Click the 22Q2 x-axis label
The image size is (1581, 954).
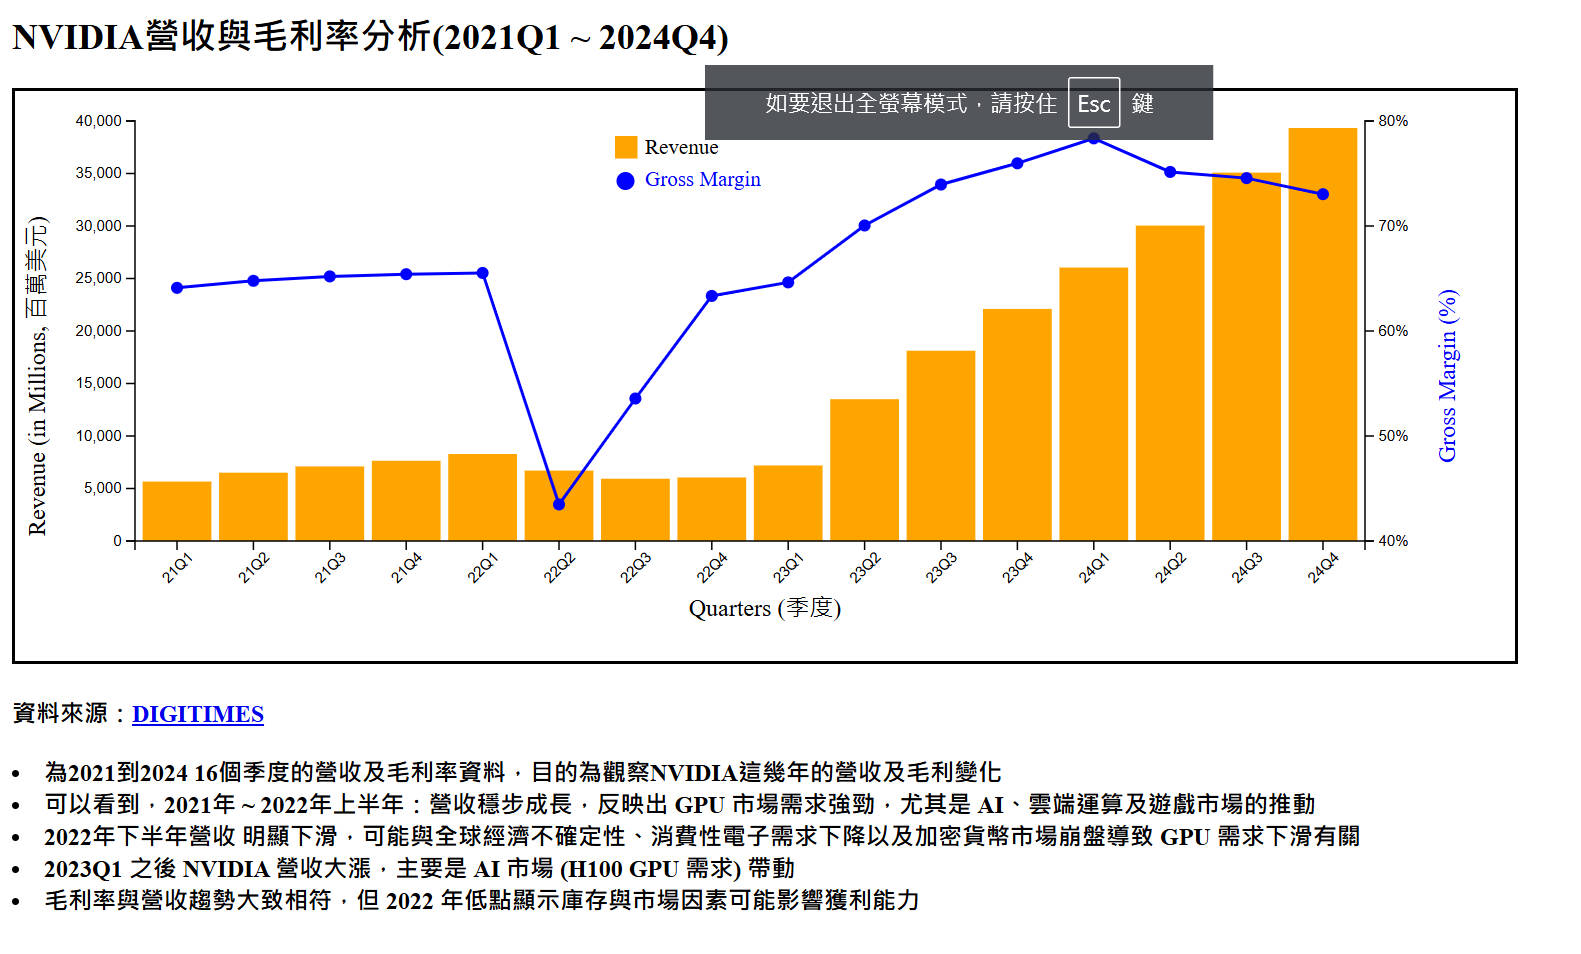pyautogui.click(x=558, y=568)
